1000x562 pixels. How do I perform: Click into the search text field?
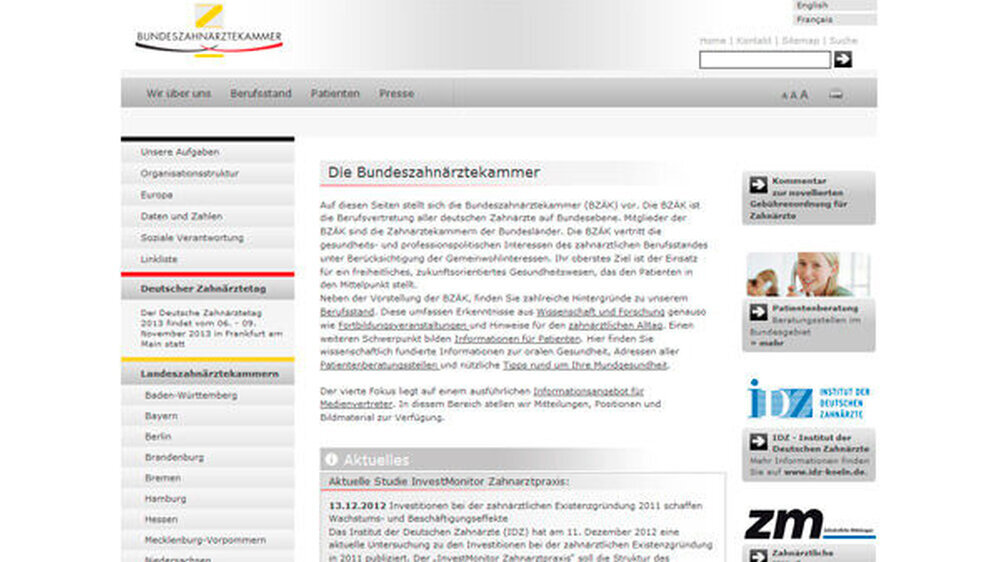[x=764, y=60]
